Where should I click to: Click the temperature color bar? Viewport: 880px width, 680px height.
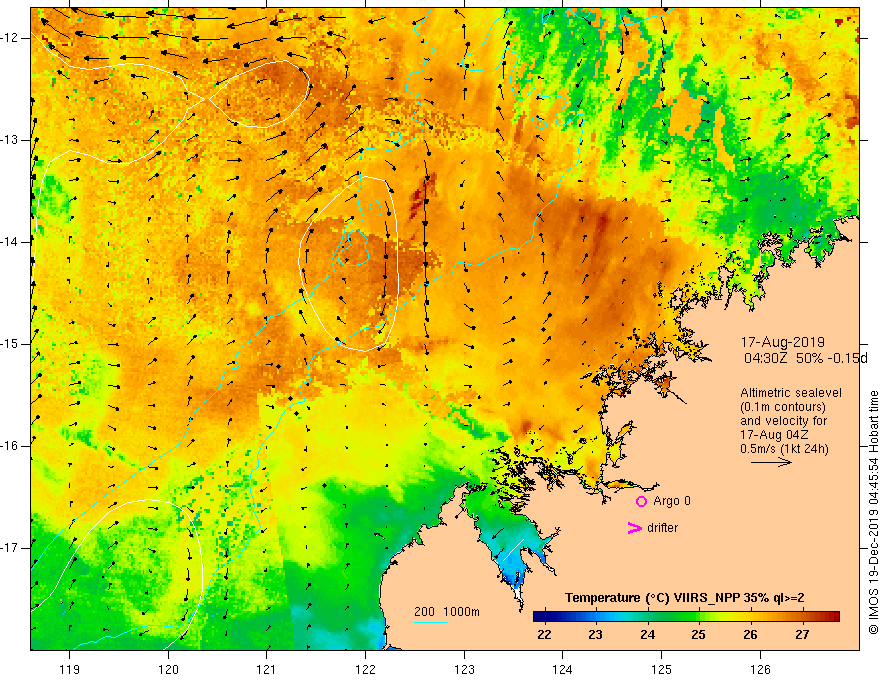pos(686,616)
